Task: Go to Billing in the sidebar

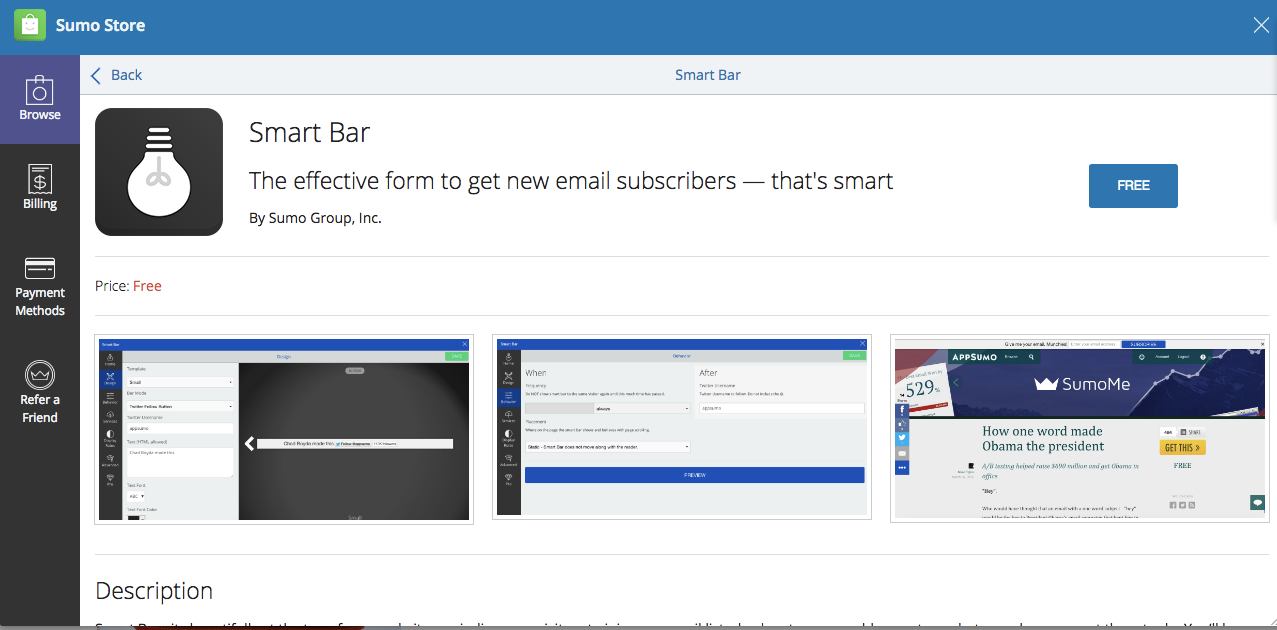Action: 40,188
